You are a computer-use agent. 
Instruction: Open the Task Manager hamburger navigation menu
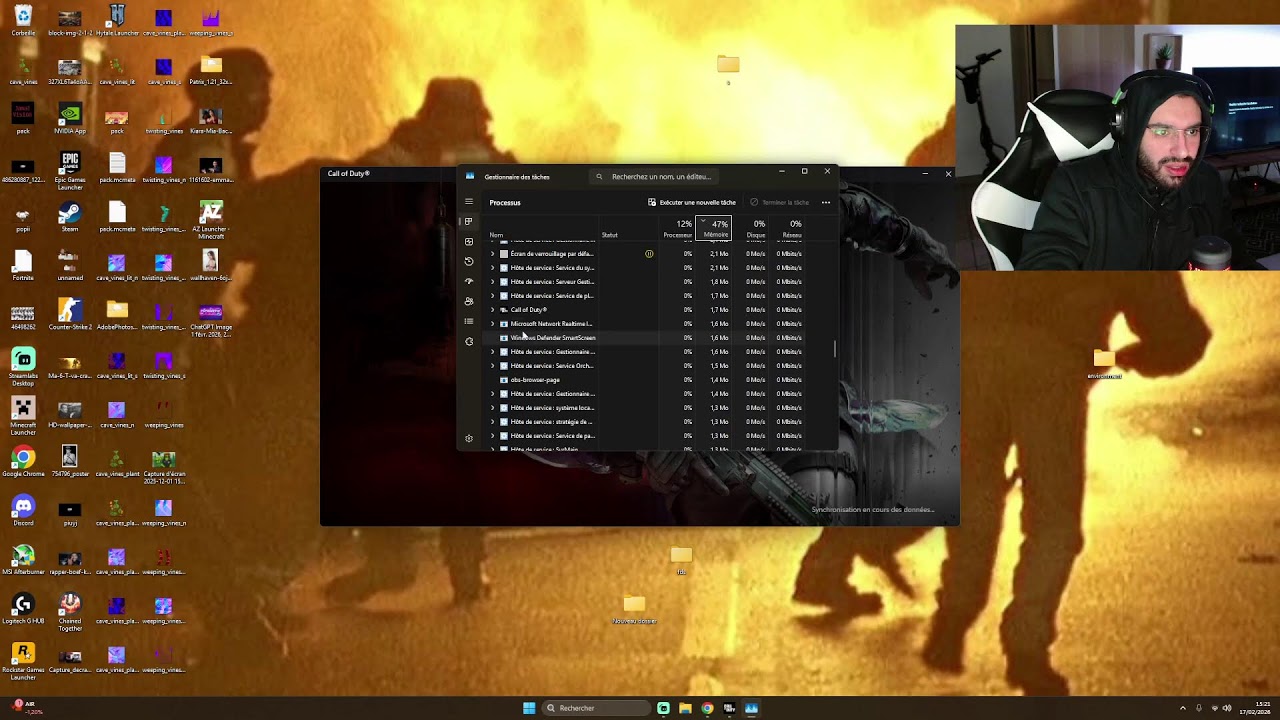pyautogui.click(x=468, y=202)
